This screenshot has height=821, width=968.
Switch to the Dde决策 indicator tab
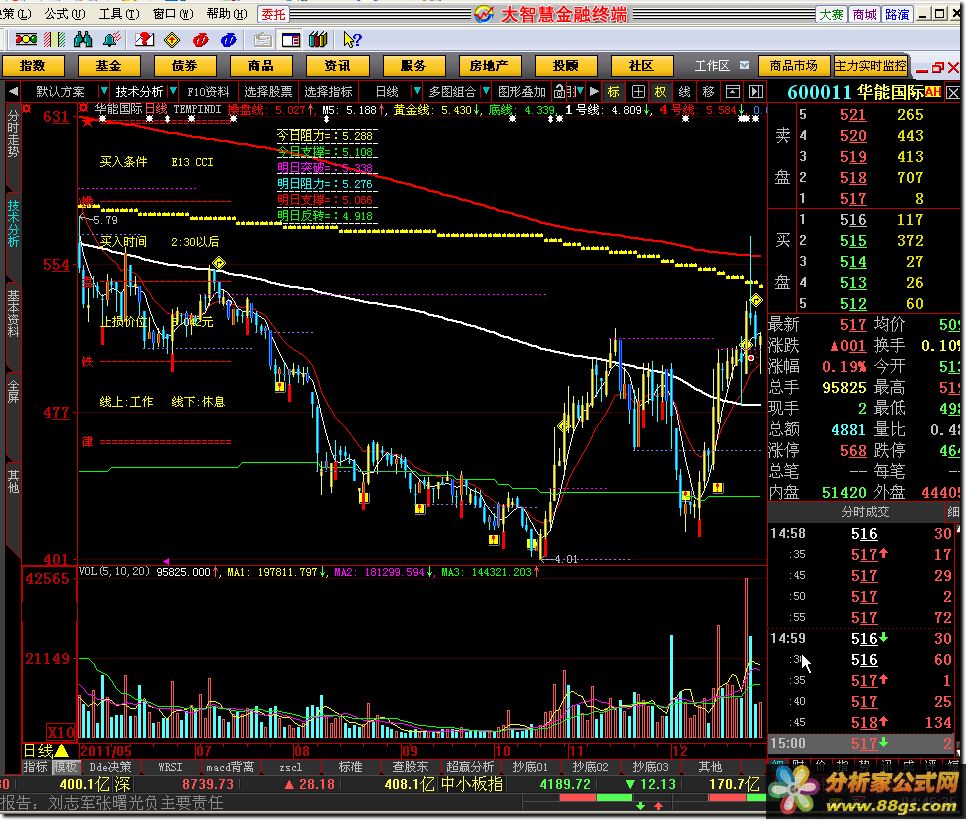(111, 767)
